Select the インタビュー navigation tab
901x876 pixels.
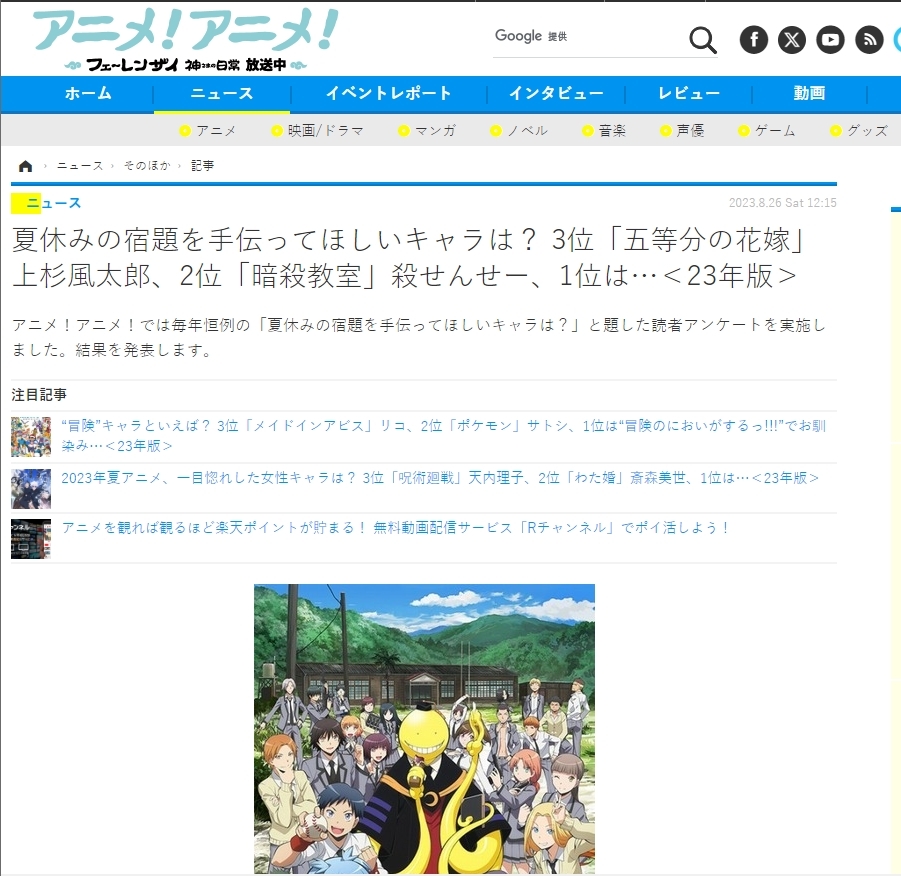[556, 94]
